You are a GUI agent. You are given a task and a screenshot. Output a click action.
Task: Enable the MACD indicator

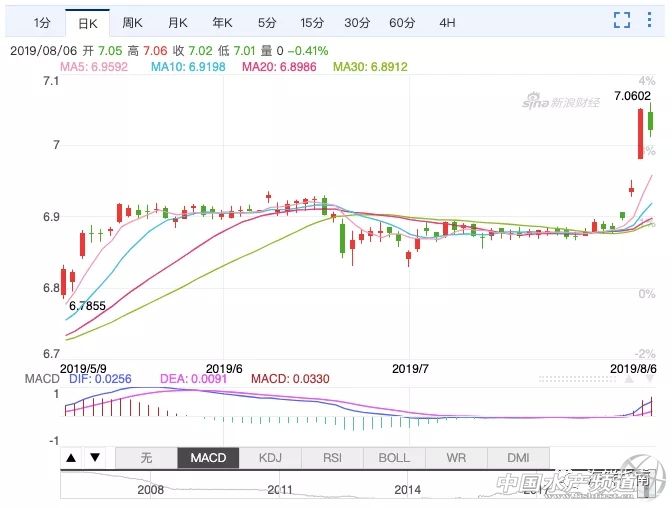(x=208, y=458)
